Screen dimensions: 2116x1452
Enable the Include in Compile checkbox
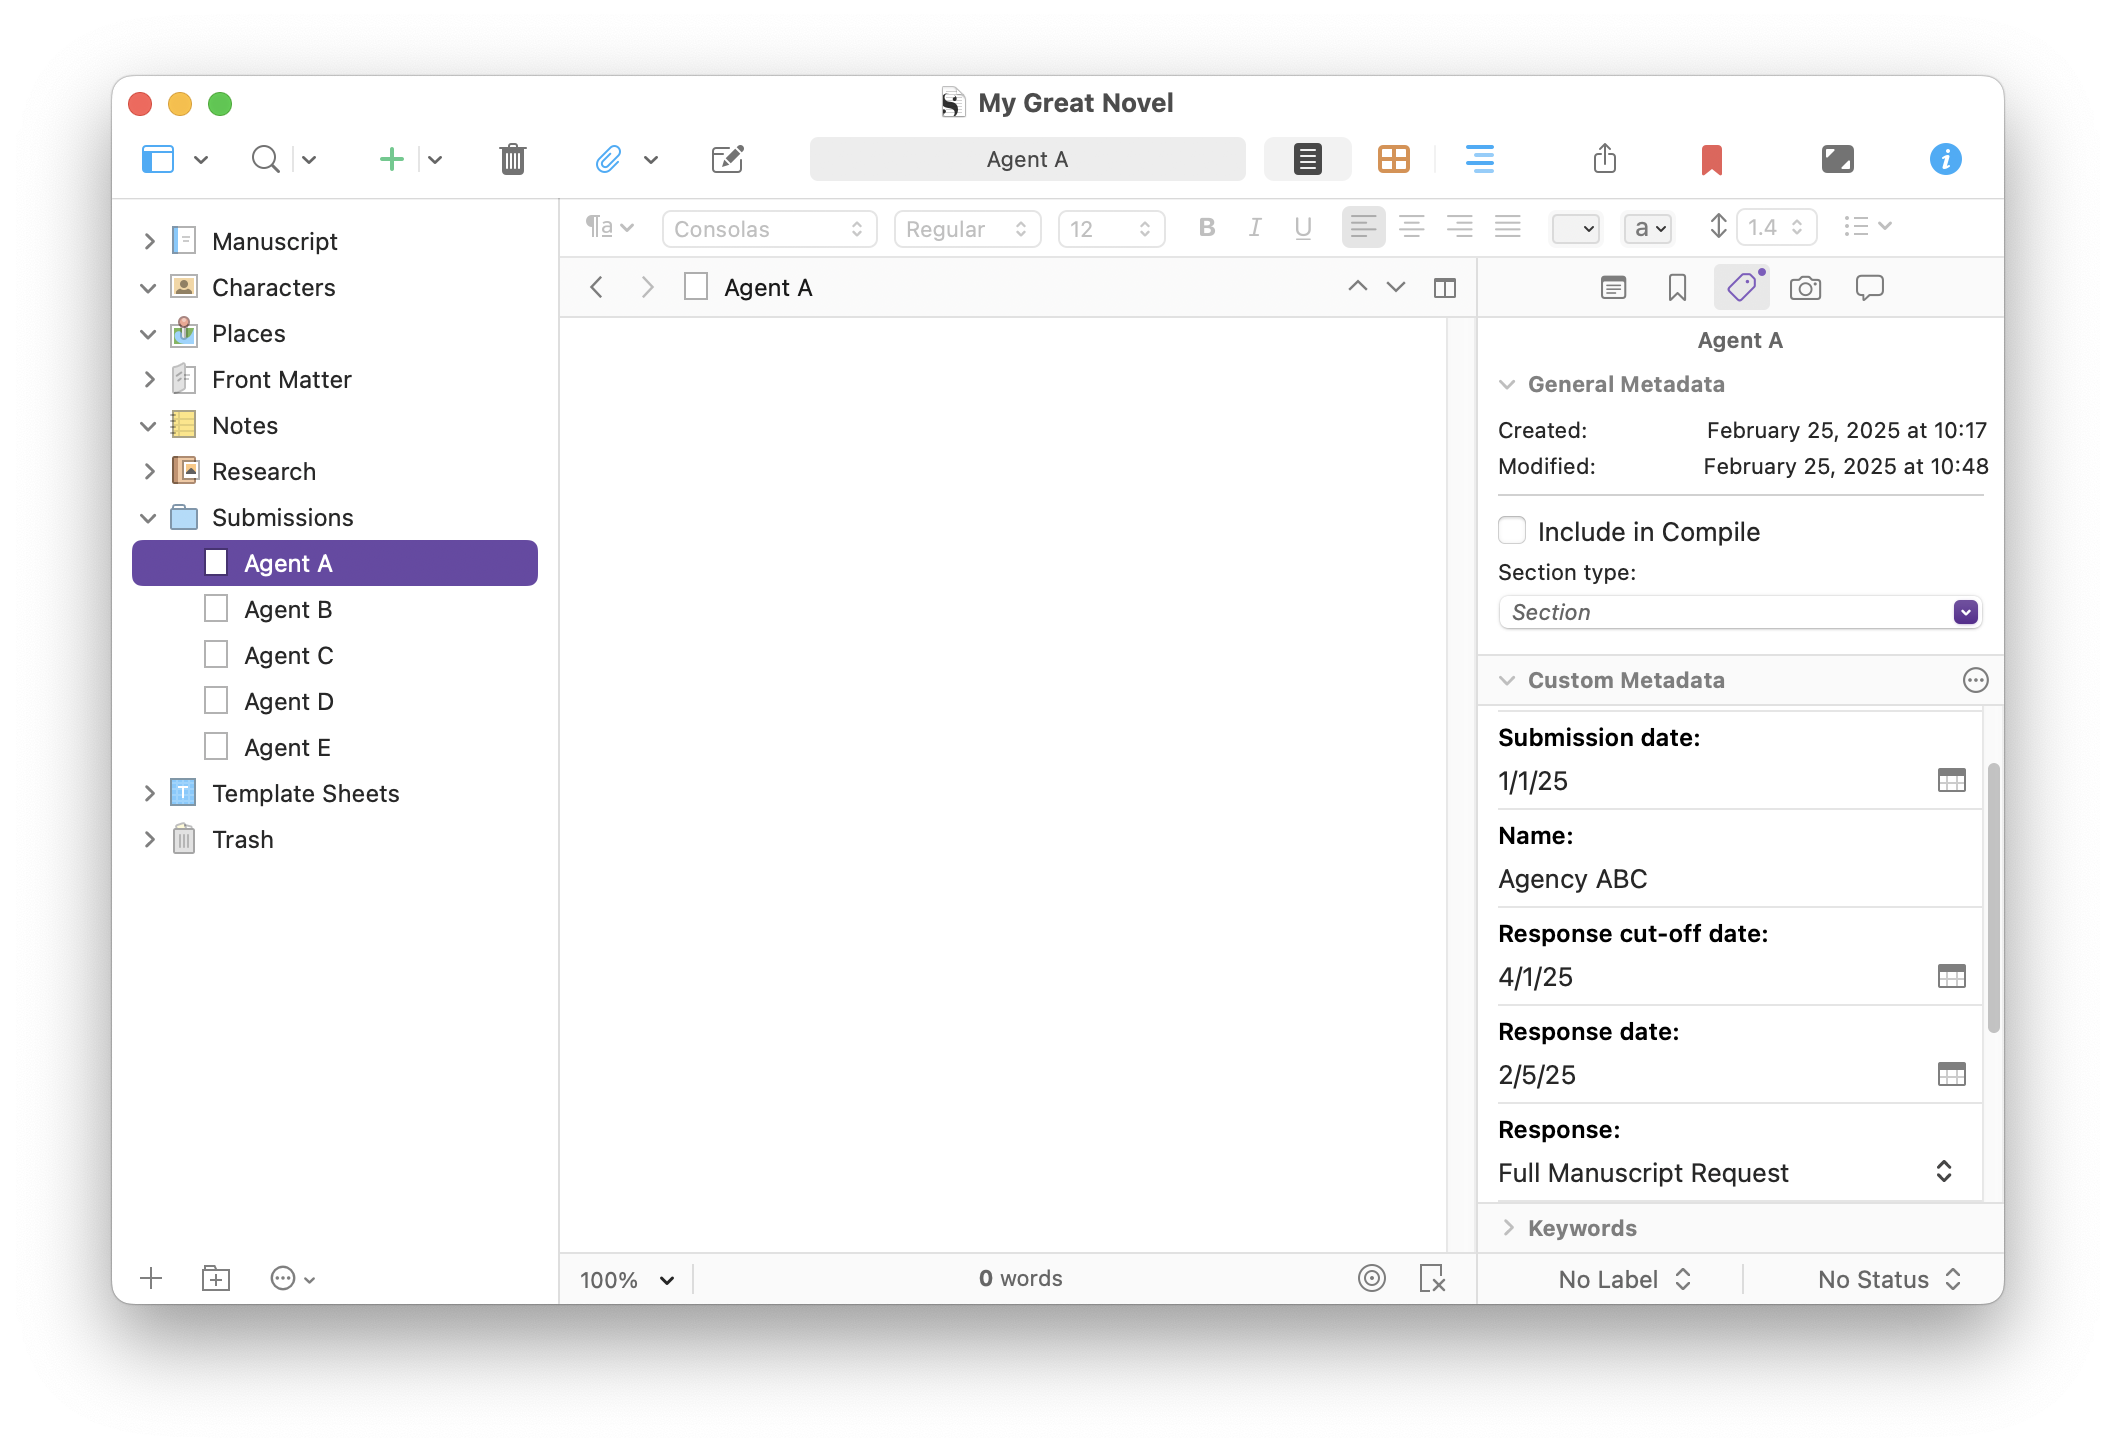[x=1512, y=530]
